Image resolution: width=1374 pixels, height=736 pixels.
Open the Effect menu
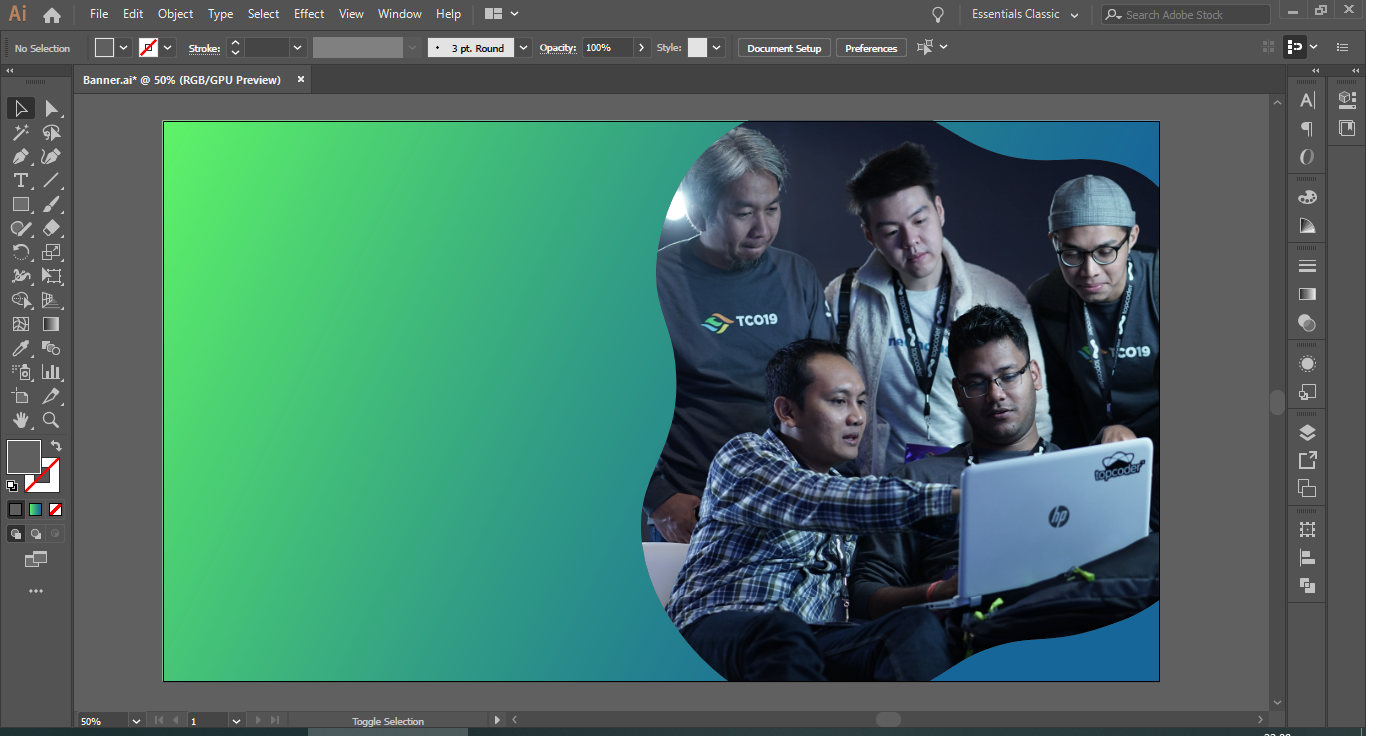(309, 14)
